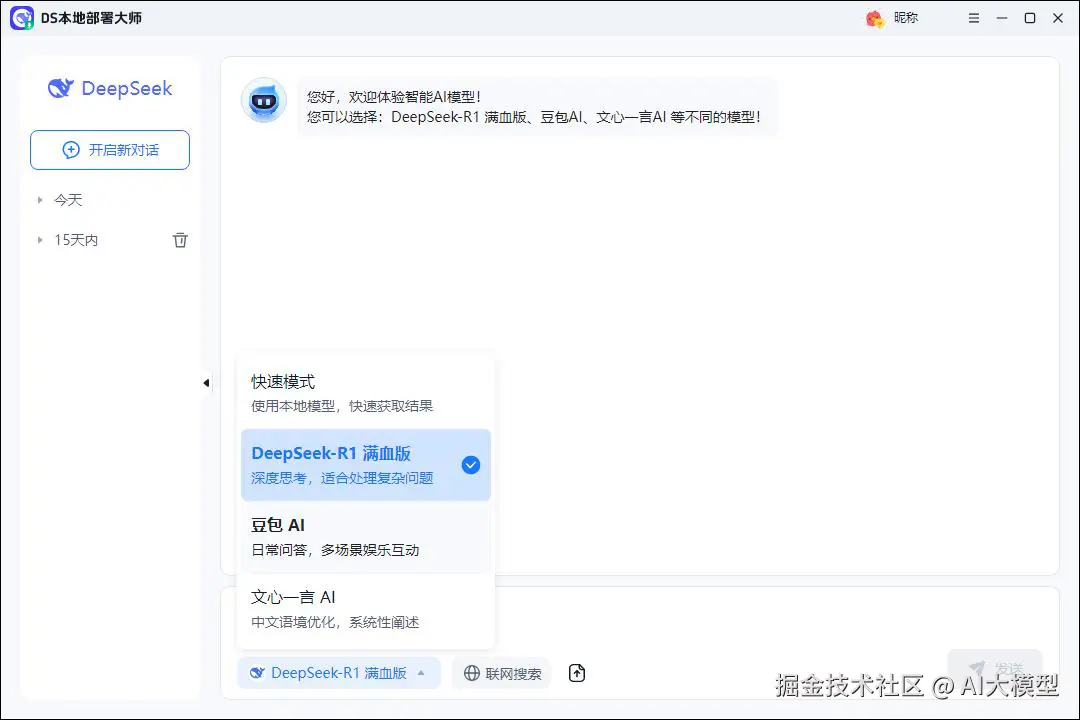This screenshot has height=720, width=1080.
Task: Minimize the DS本地部署大师 window
Action: pos(1001,18)
